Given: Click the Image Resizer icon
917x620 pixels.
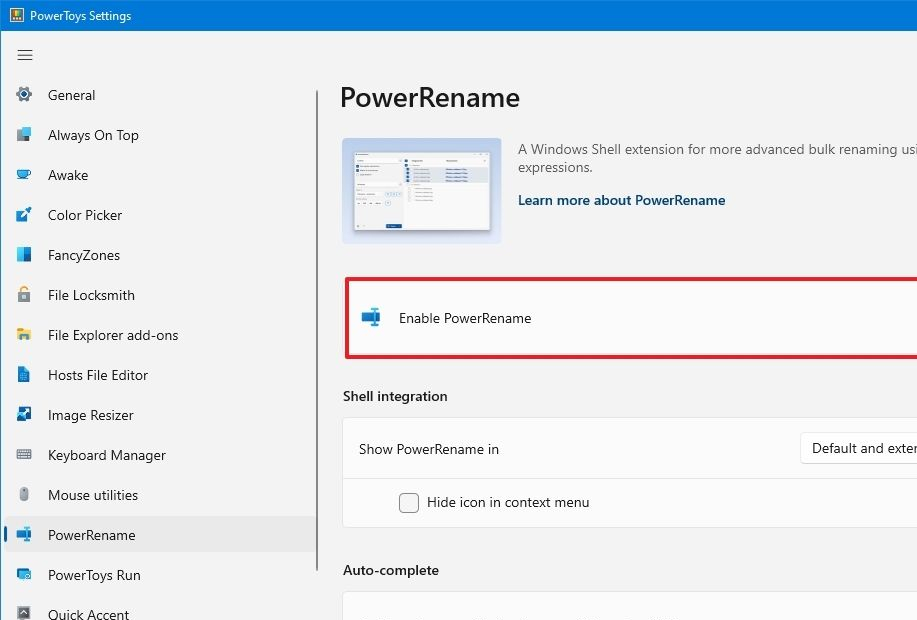Looking at the screenshot, I should tap(24, 414).
